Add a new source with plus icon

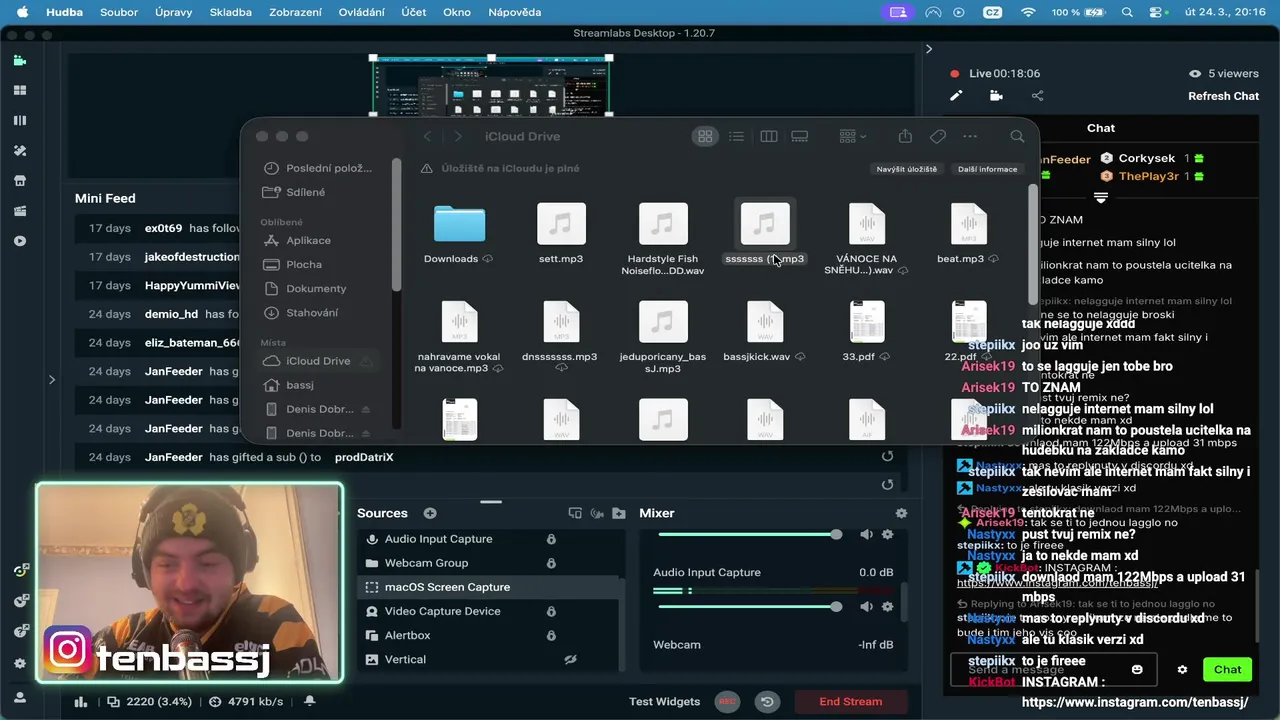(x=430, y=513)
